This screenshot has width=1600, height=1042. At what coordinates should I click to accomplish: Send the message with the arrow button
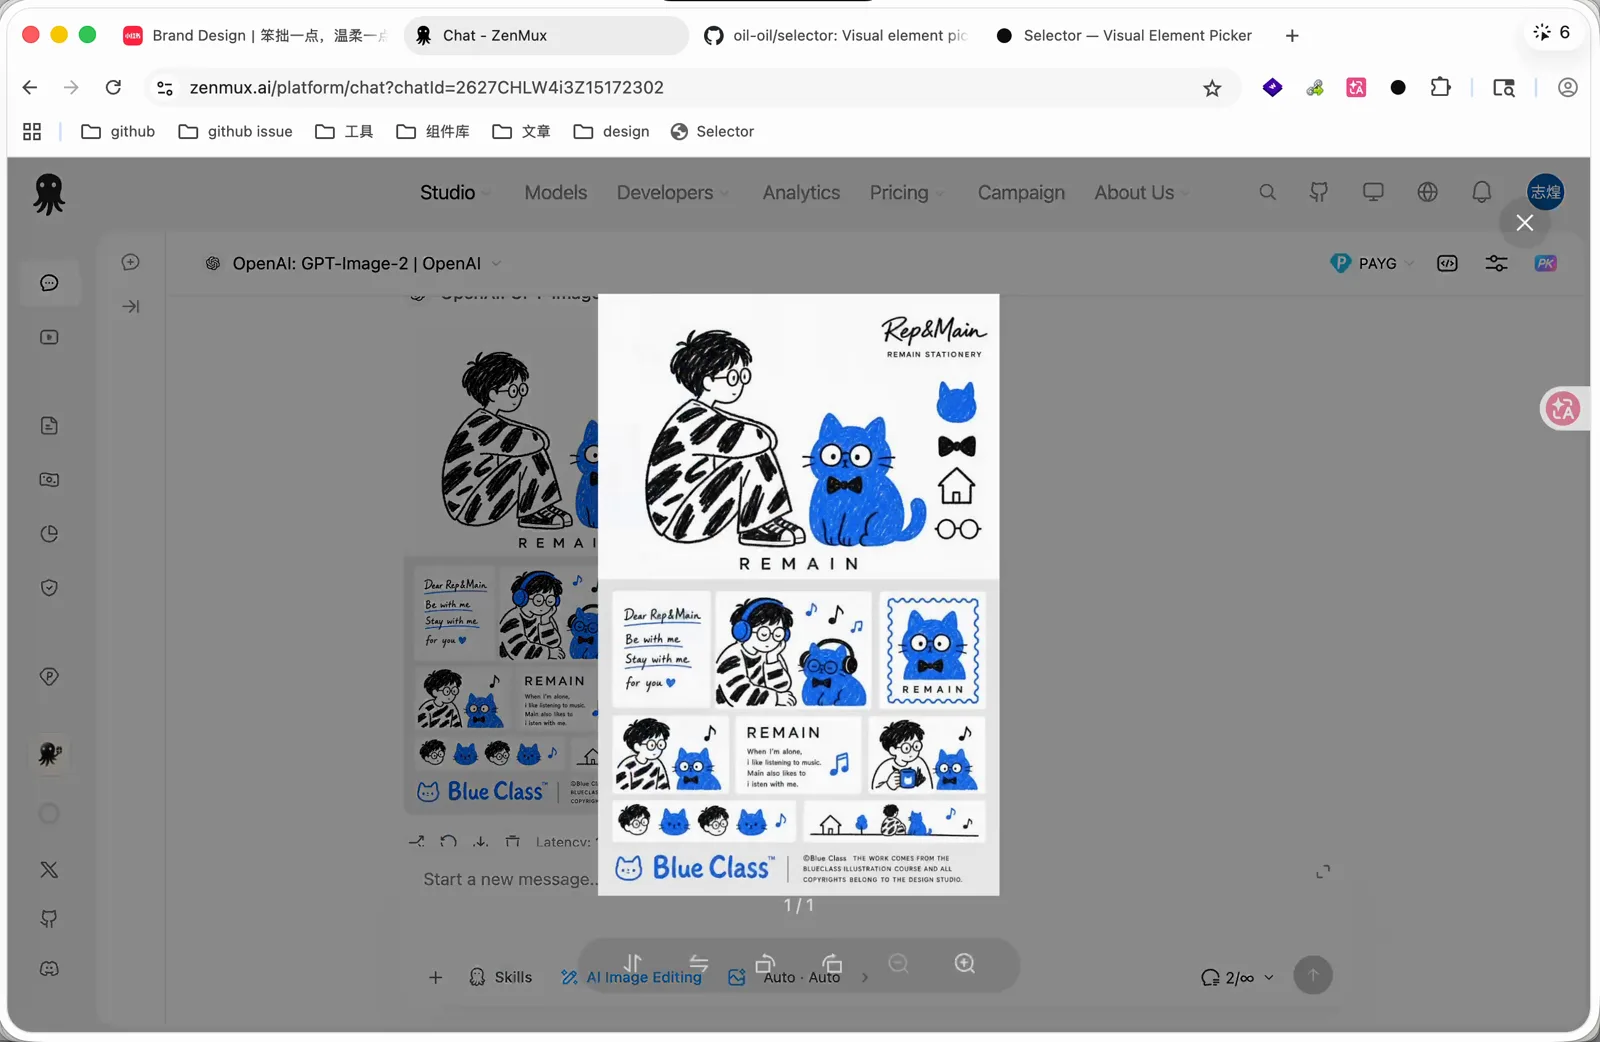tap(1313, 975)
